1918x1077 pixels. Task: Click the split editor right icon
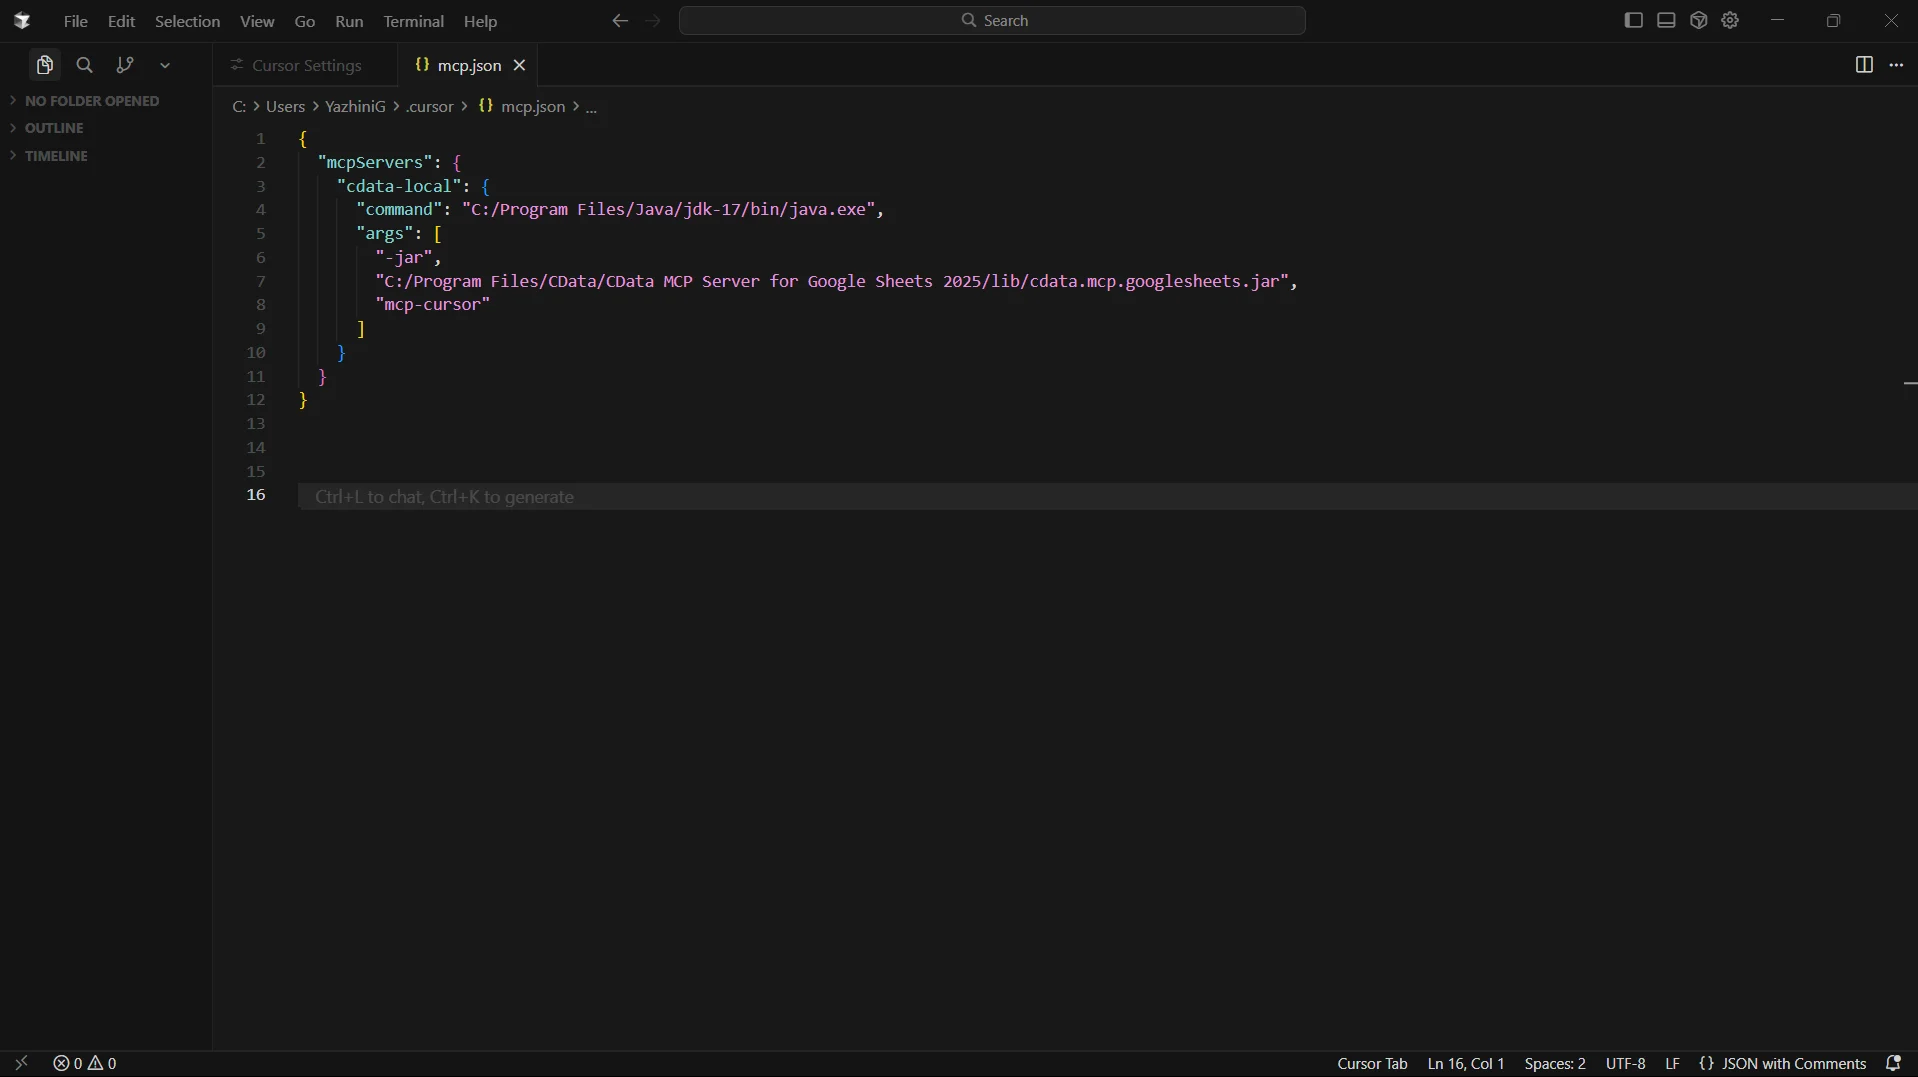(x=1863, y=65)
